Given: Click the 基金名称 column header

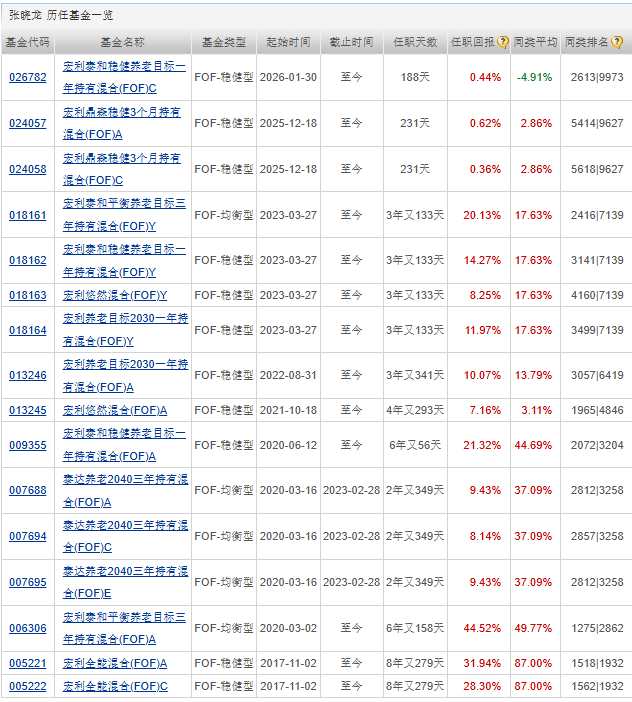Looking at the screenshot, I should (x=123, y=42).
